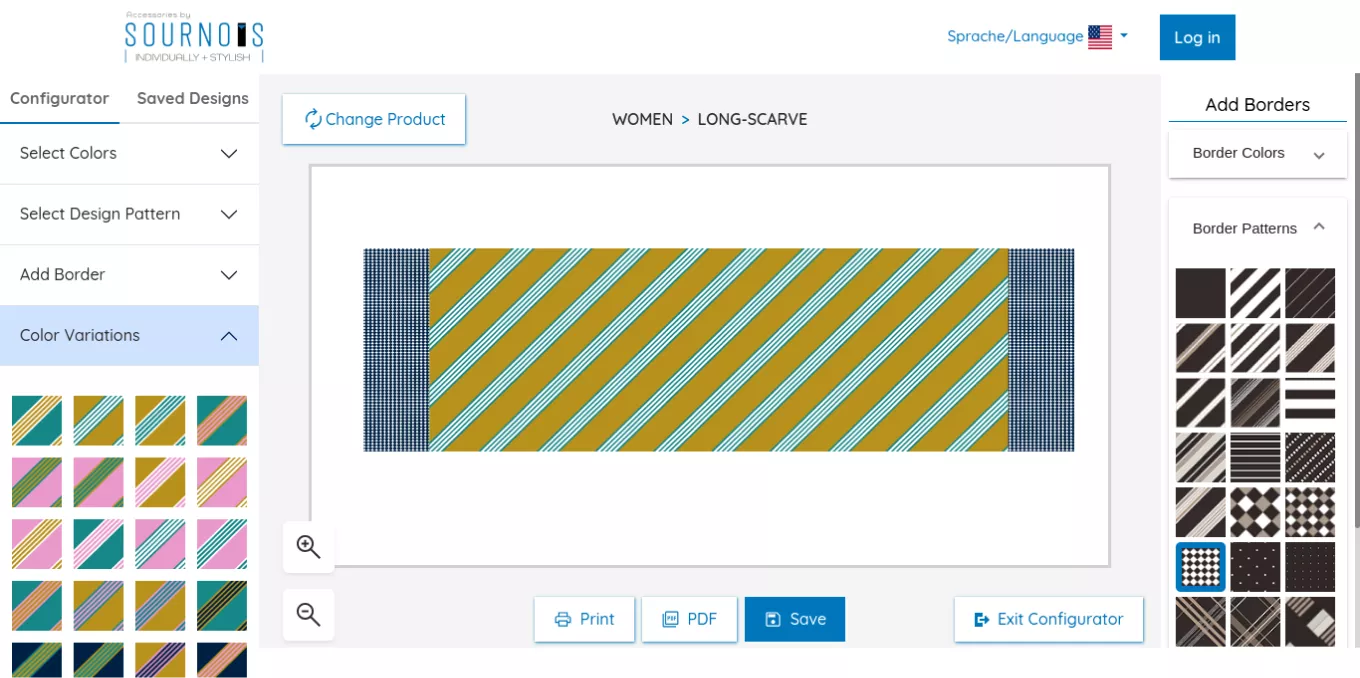Click the Change Product button
Viewport: 1360px width, 678px height.
[374, 119]
